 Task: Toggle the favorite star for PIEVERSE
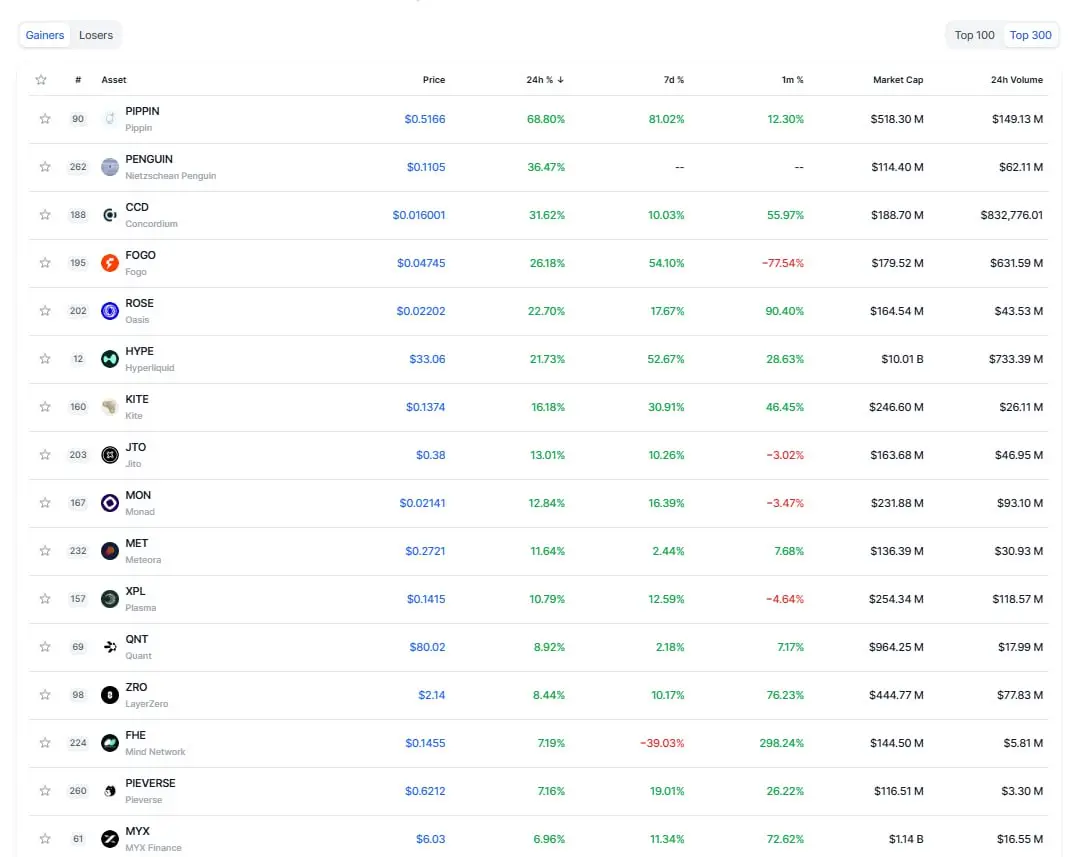point(45,791)
